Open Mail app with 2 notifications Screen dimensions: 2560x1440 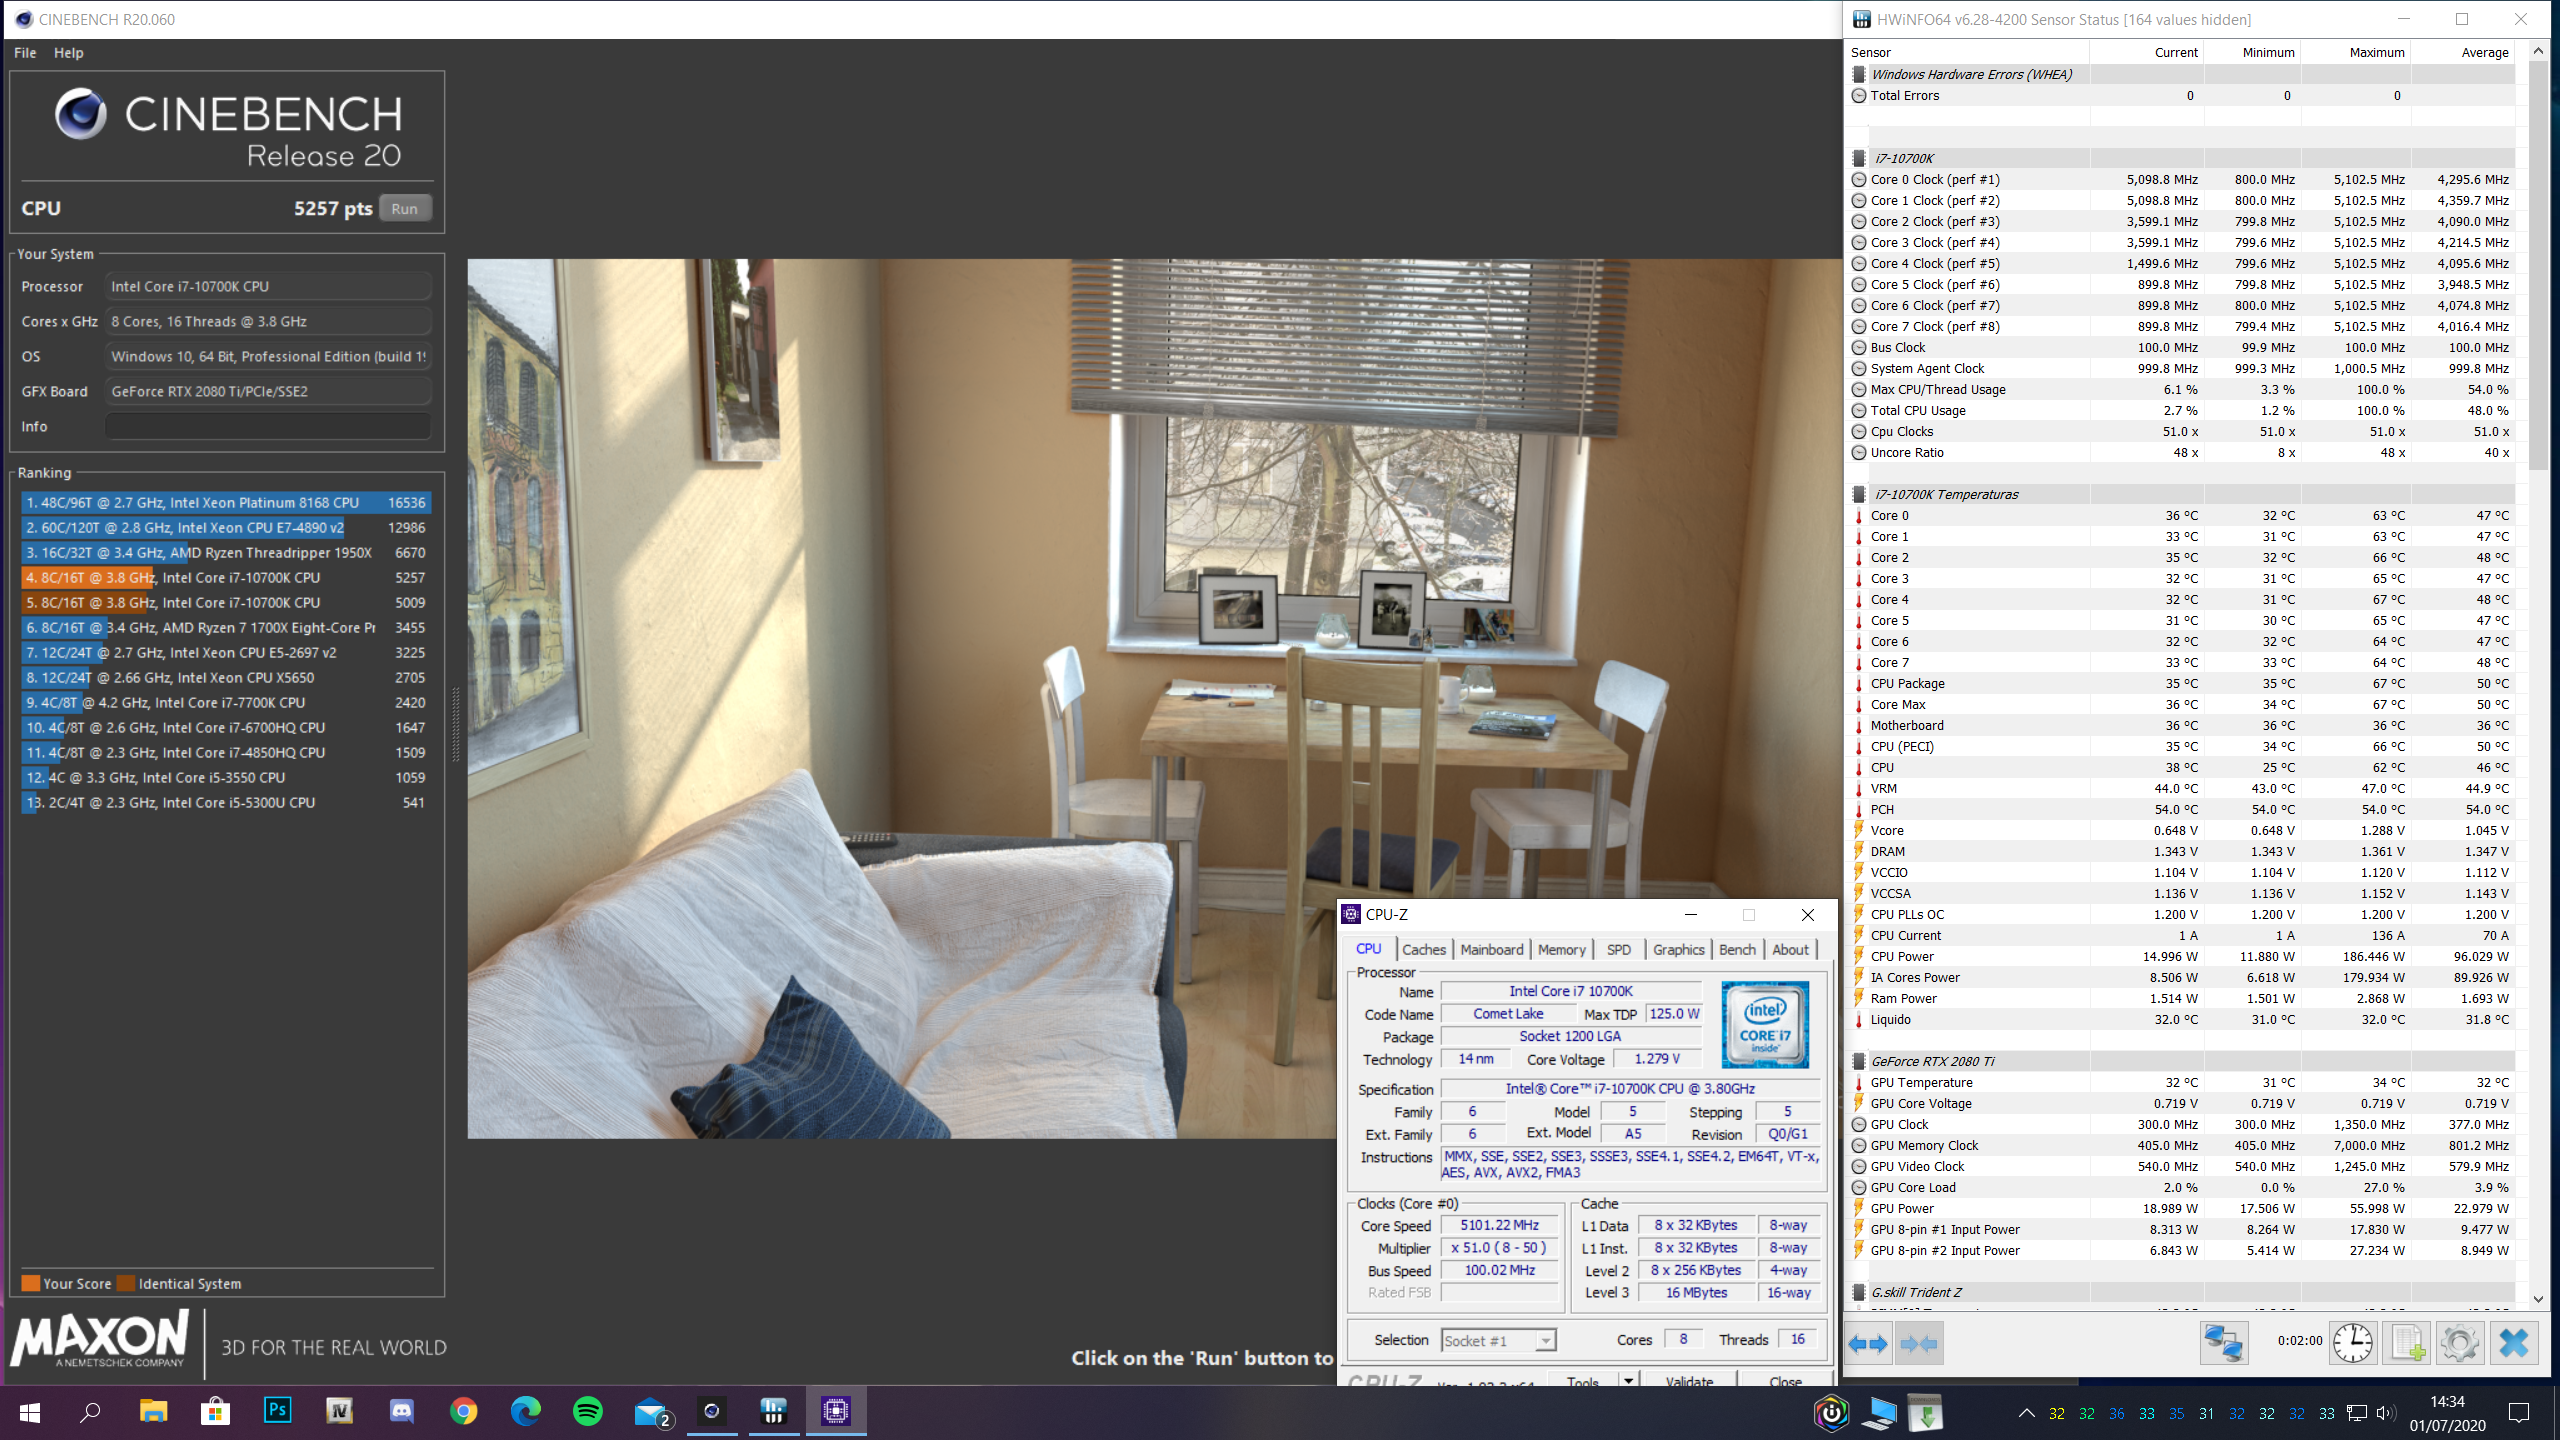[652, 1411]
